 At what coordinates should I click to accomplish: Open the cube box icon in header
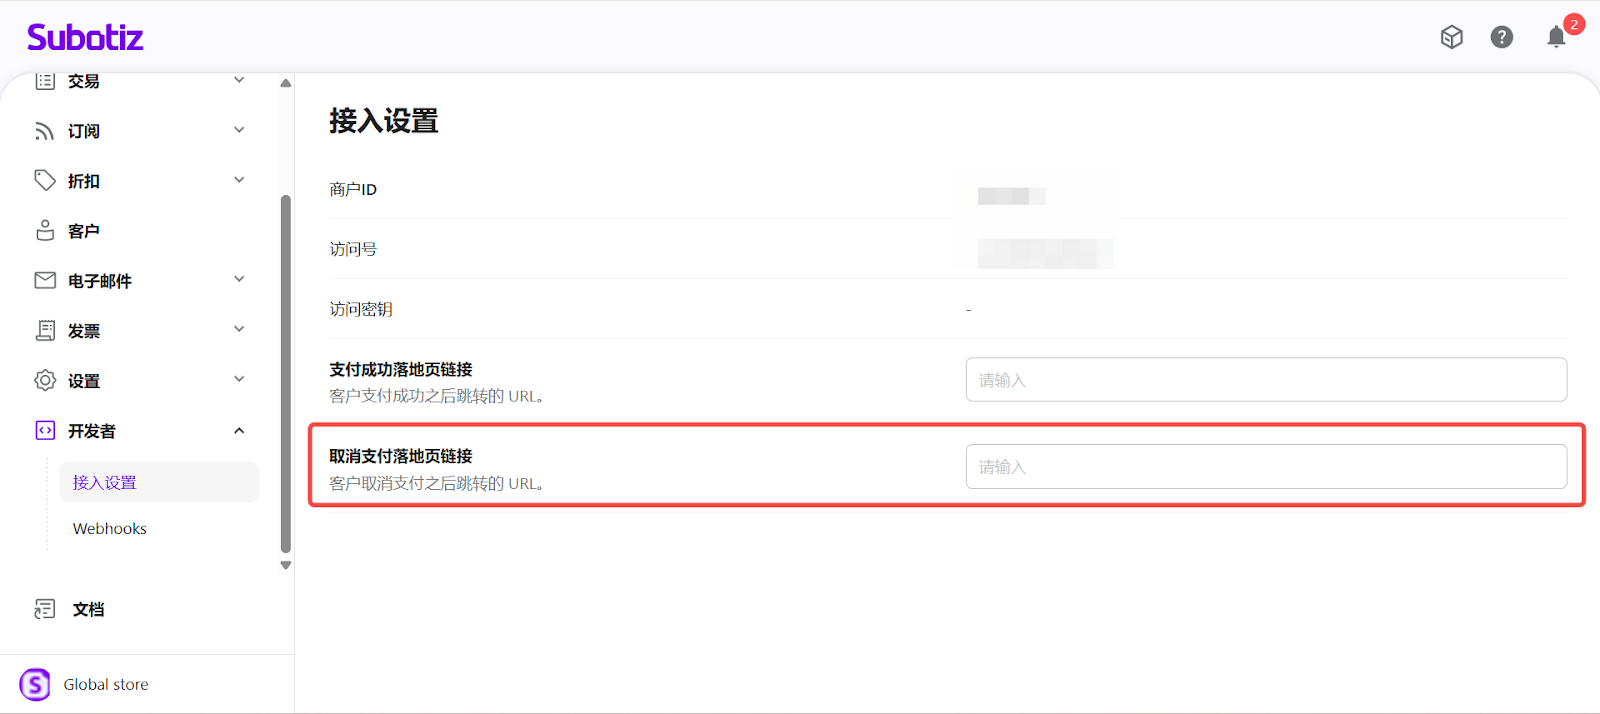pos(1452,37)
